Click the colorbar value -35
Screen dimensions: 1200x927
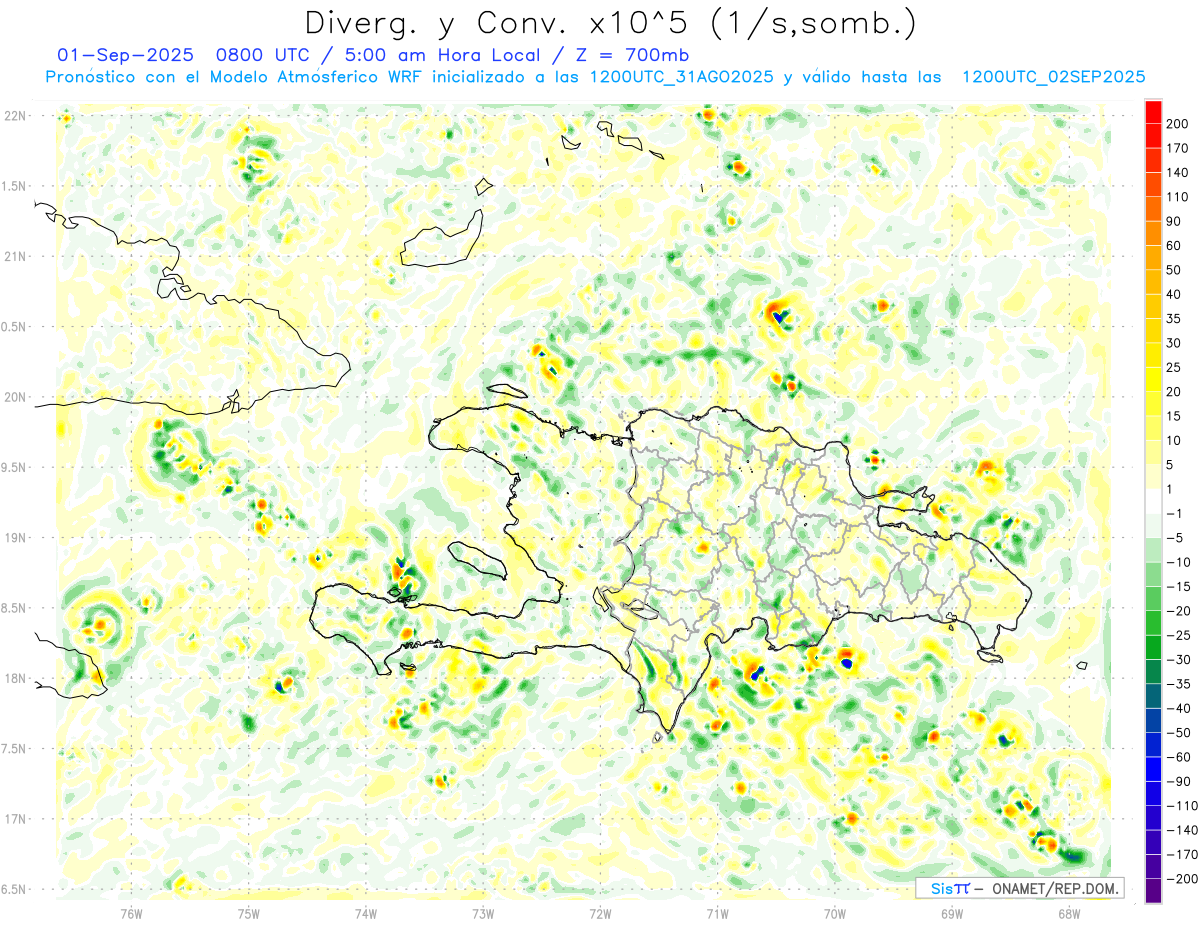tap(1180, 685)
